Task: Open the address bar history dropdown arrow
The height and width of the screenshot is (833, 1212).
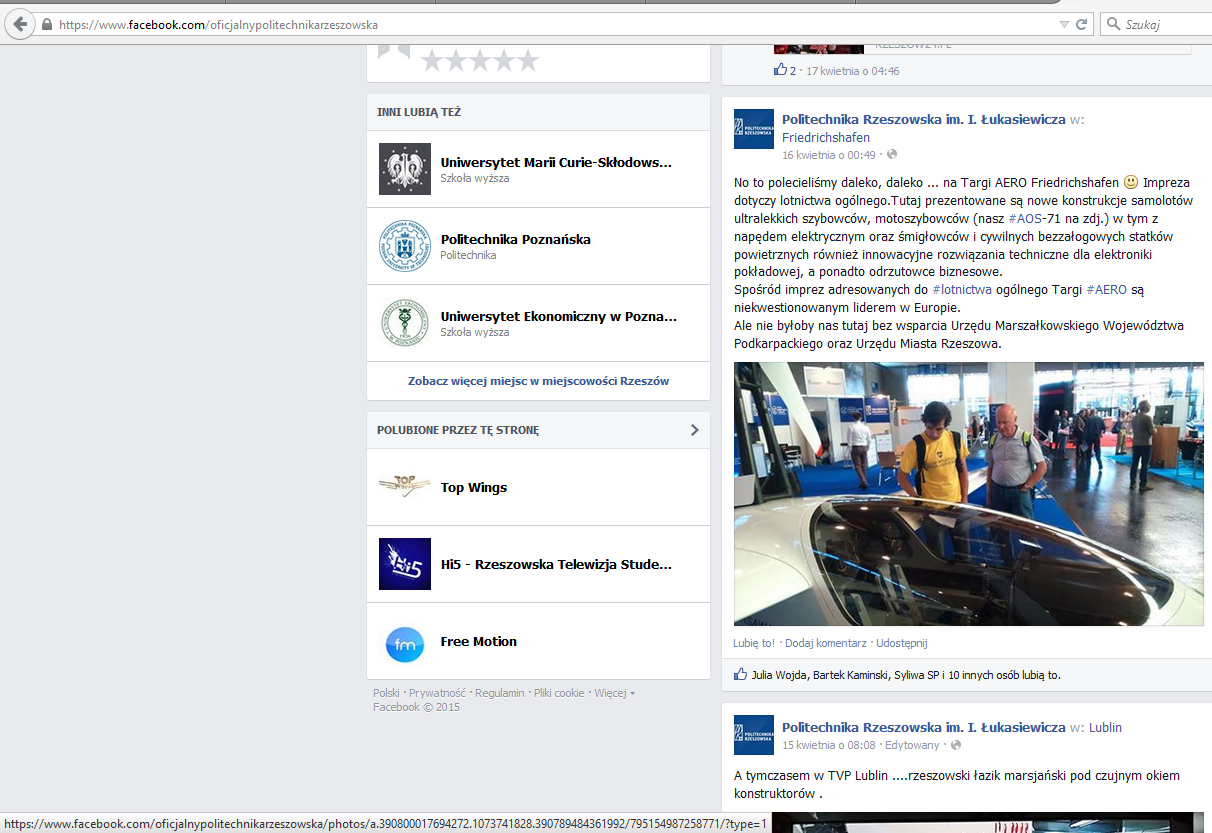Action: click(1064, 24)
